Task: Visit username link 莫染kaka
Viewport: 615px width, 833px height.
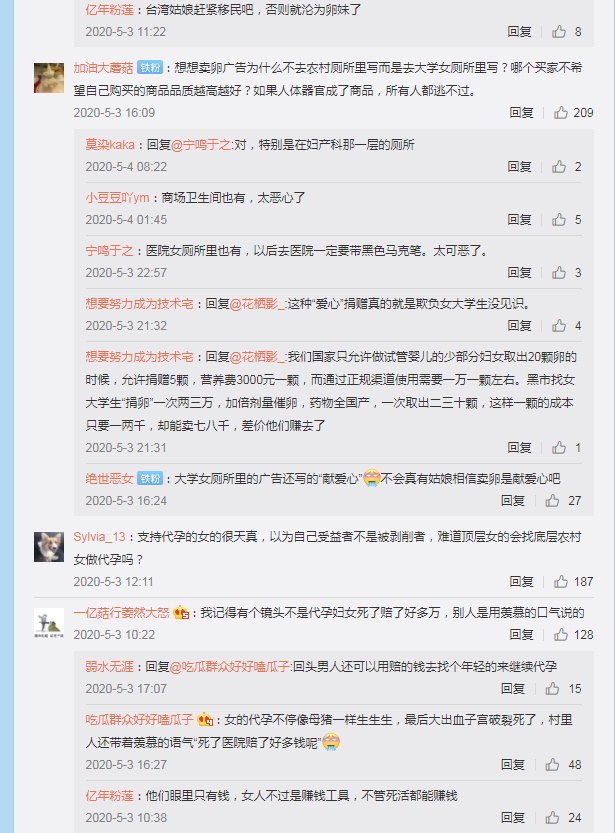Action: (110, 144)
